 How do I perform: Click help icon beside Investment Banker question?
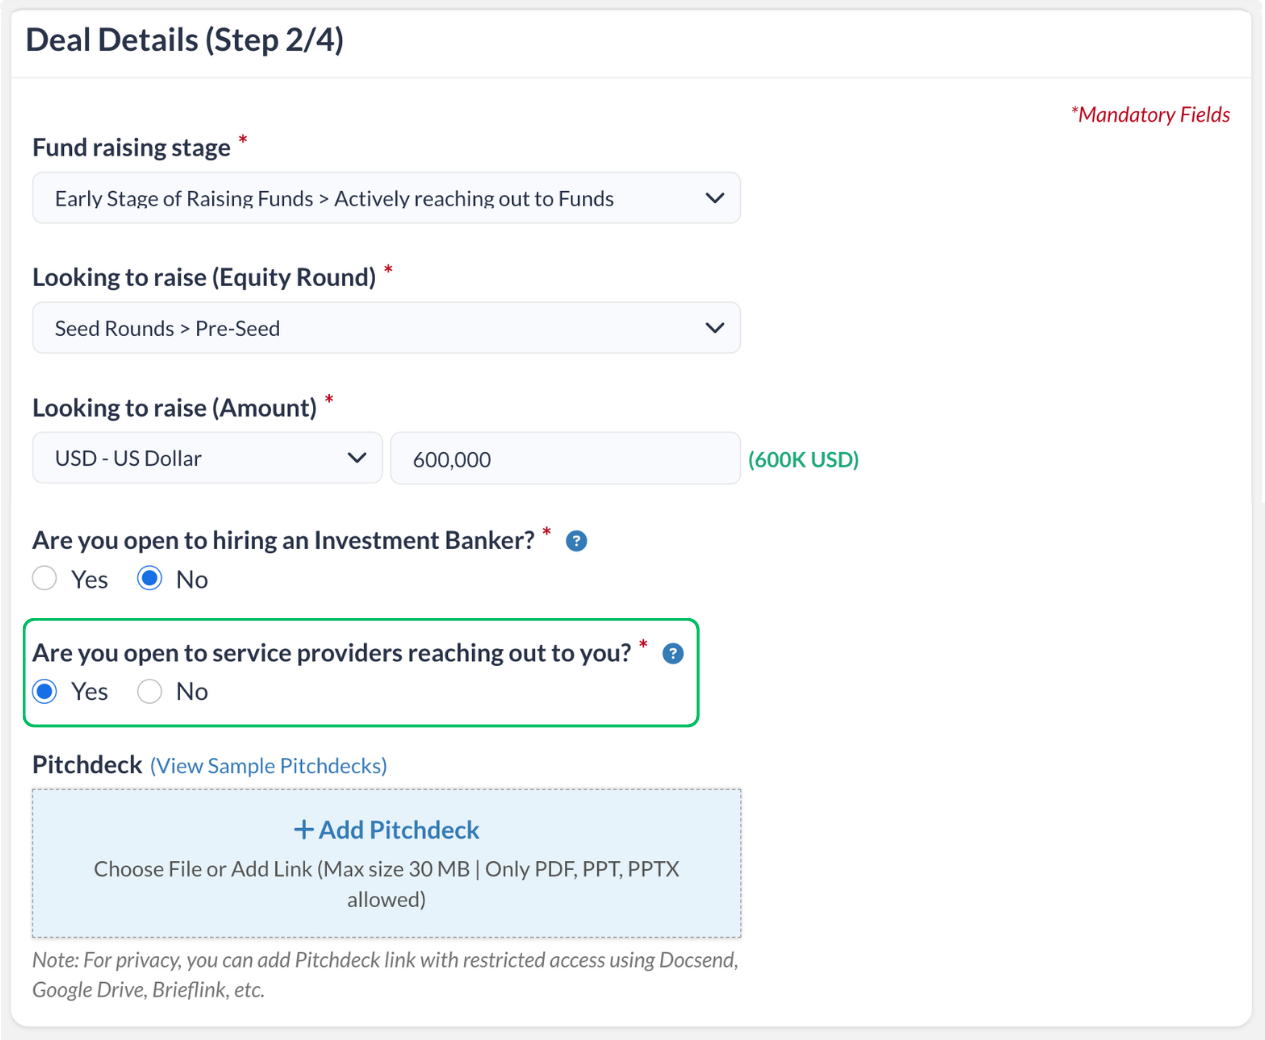pos(576,541)
